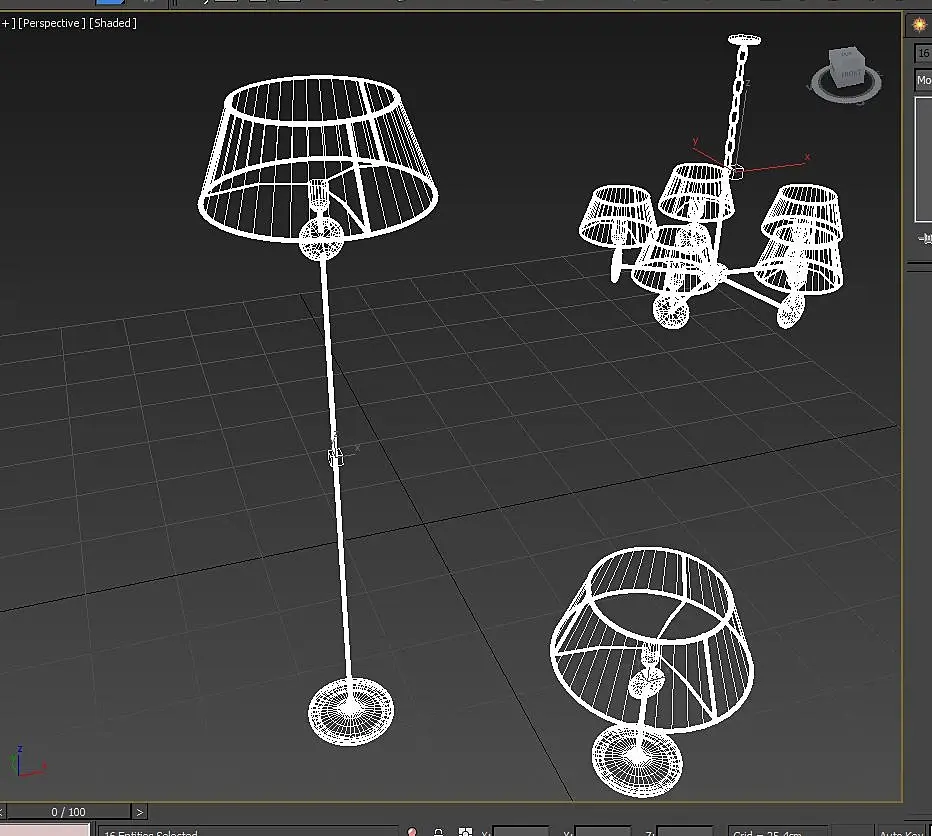Click the X coordinate input field
This screenshot has width=932, height=836.
(521, 832)
